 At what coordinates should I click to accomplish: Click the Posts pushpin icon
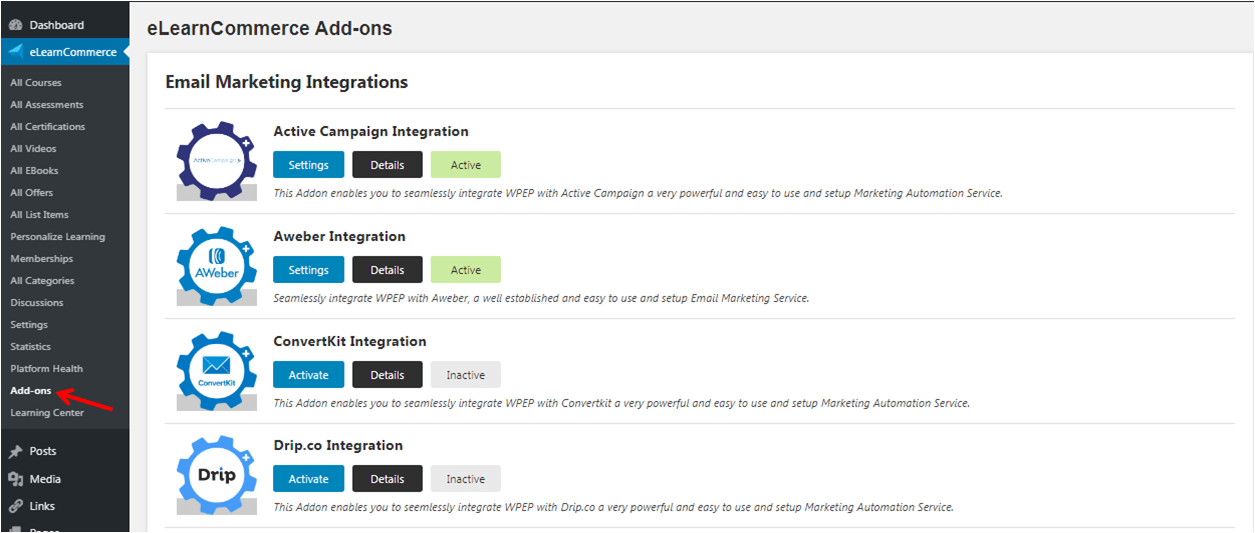pos(15,451)
